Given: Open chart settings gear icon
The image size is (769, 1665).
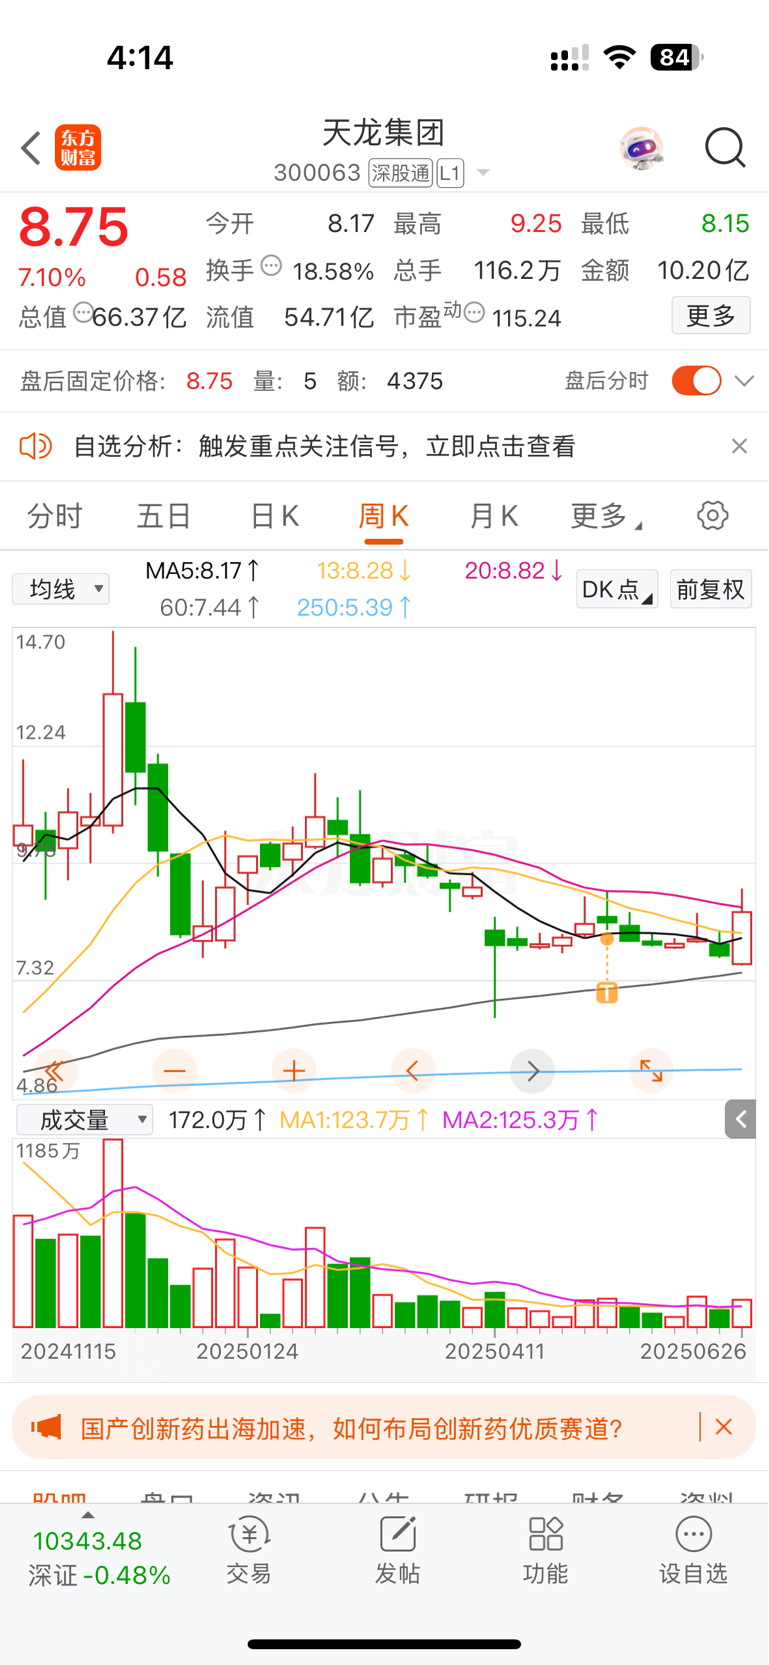Looking at the screenshot, I should click(712, 516).
